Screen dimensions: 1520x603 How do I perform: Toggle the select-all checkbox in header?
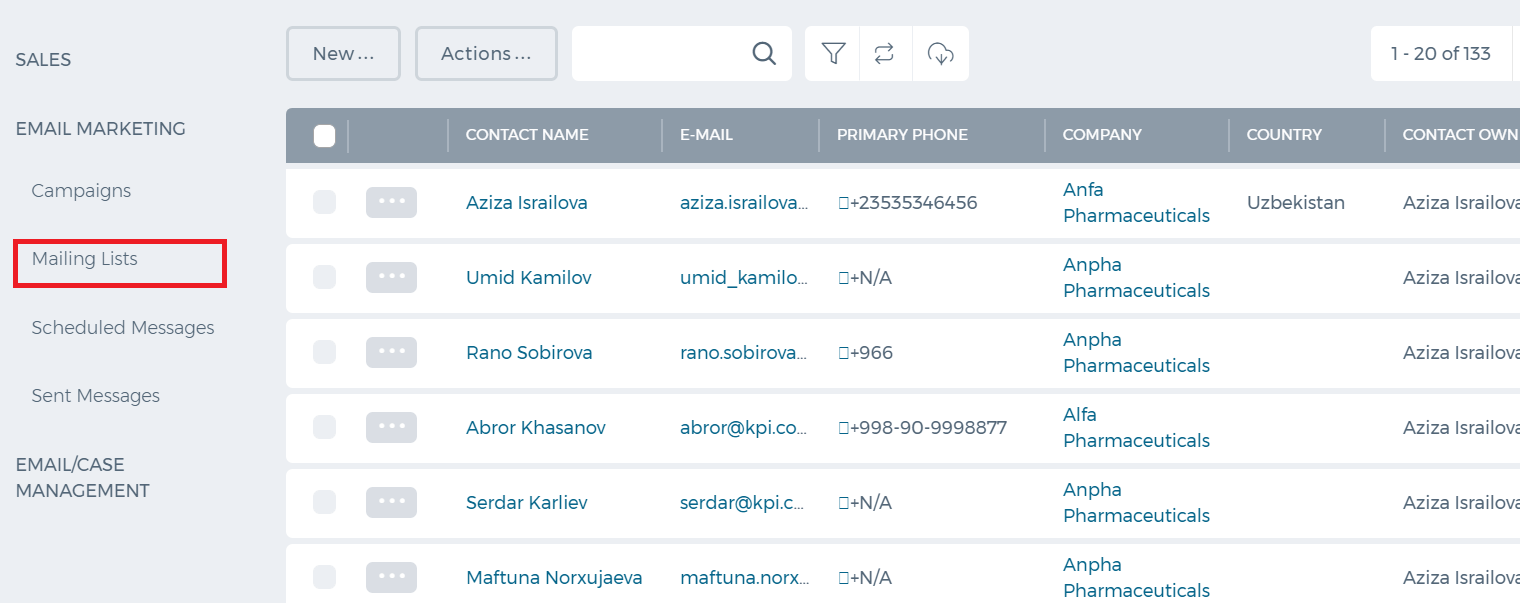coord(324,135)
